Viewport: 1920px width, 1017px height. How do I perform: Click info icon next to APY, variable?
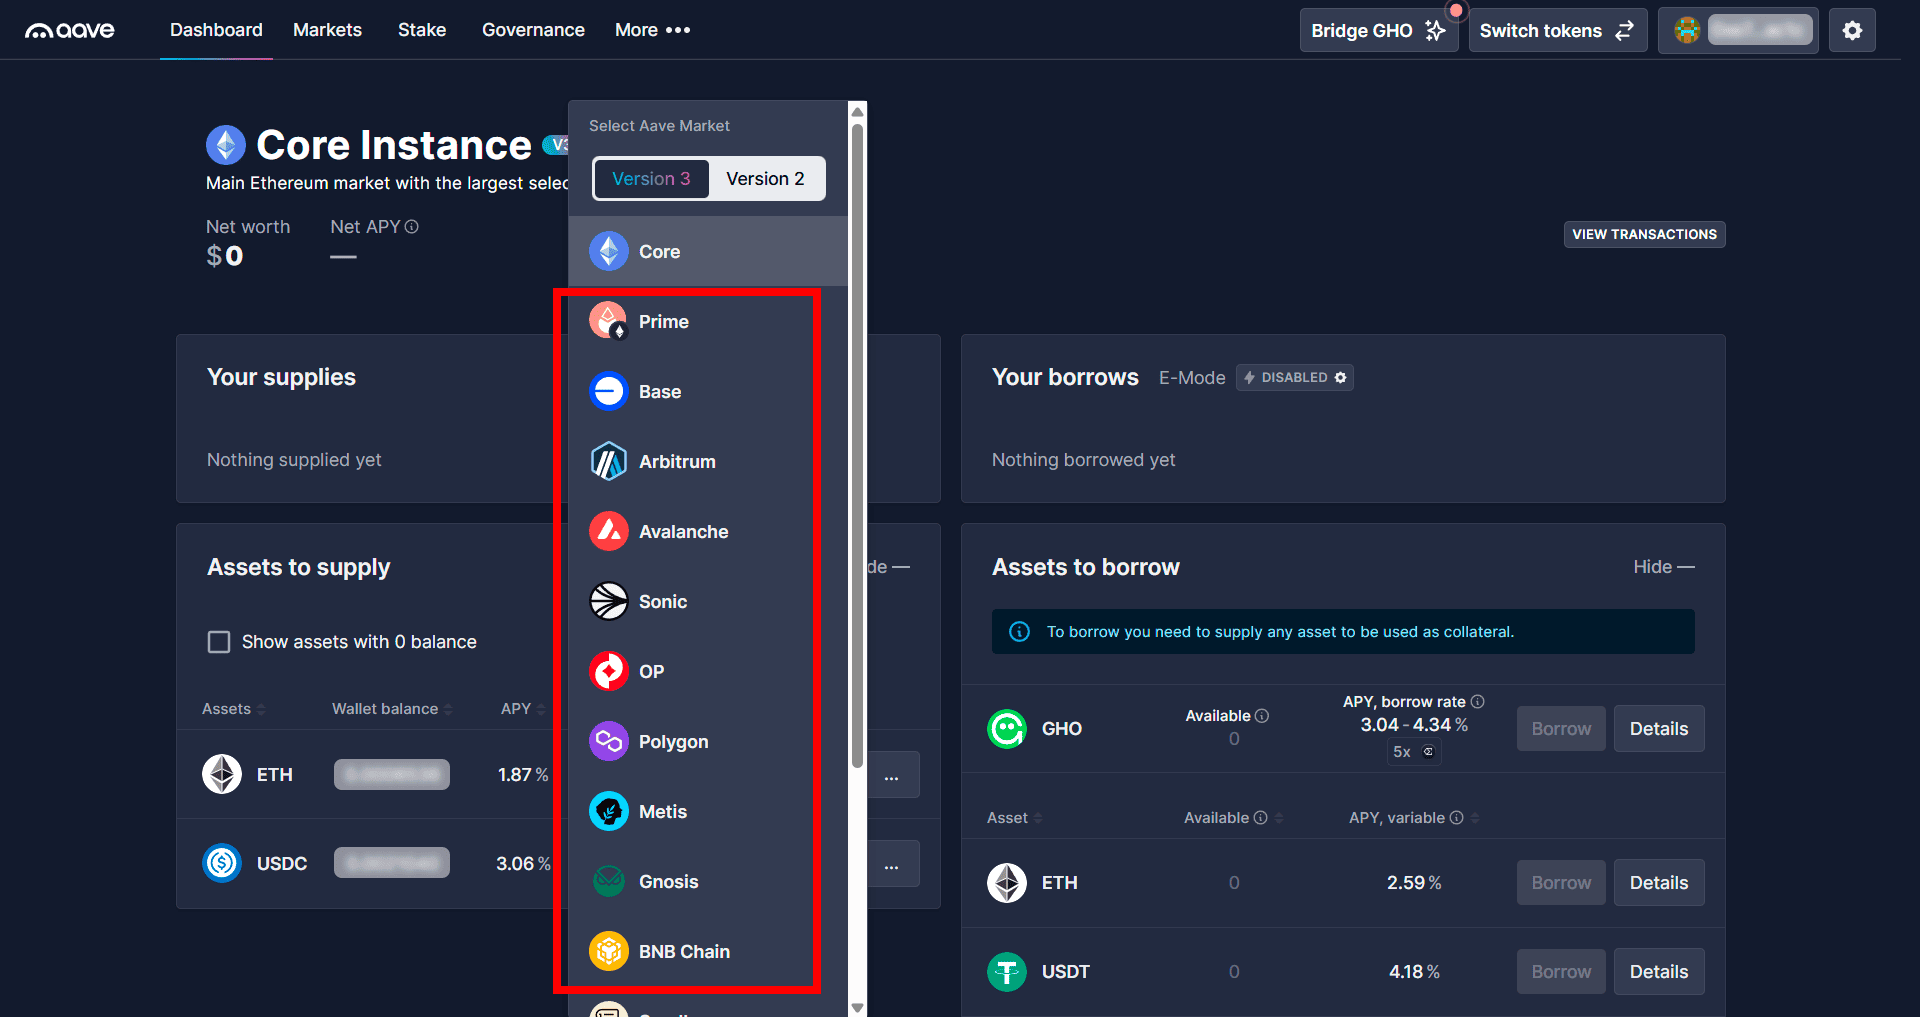[x=1457, y=818]
